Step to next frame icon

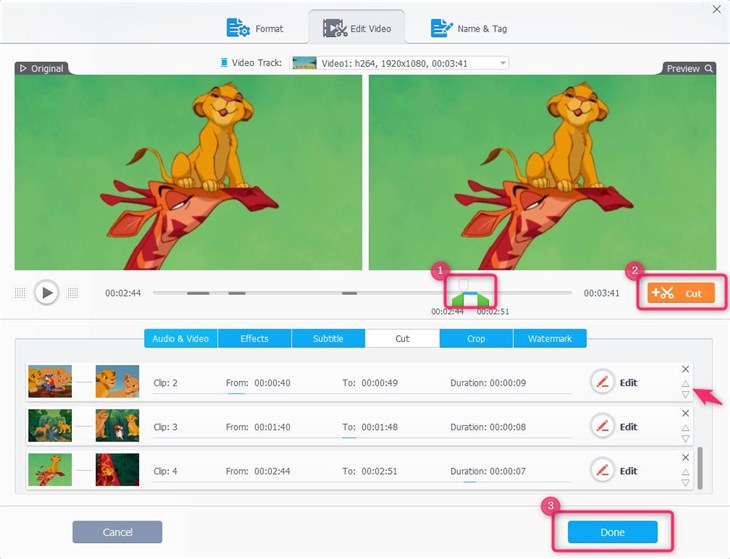pos(73,293)
